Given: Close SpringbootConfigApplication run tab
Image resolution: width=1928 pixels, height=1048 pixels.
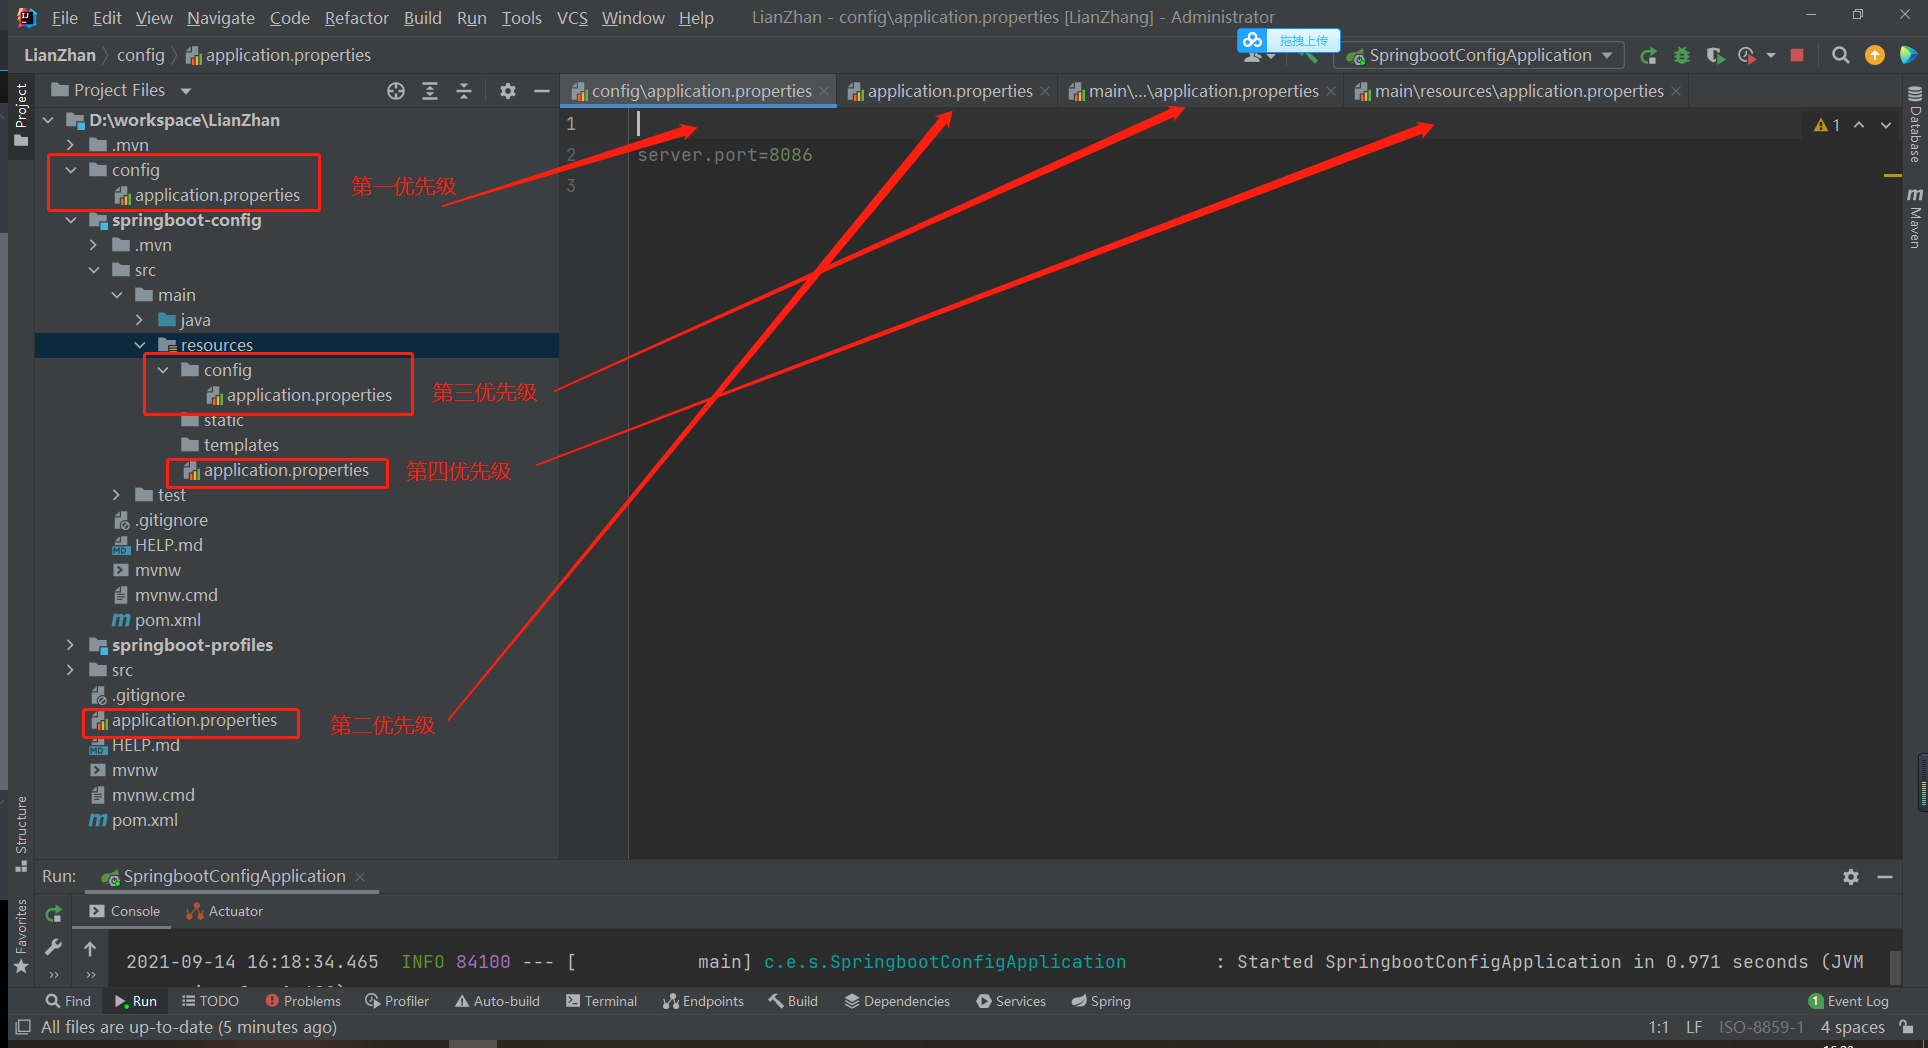Looking at the screenshot, I should coord(360,877).
